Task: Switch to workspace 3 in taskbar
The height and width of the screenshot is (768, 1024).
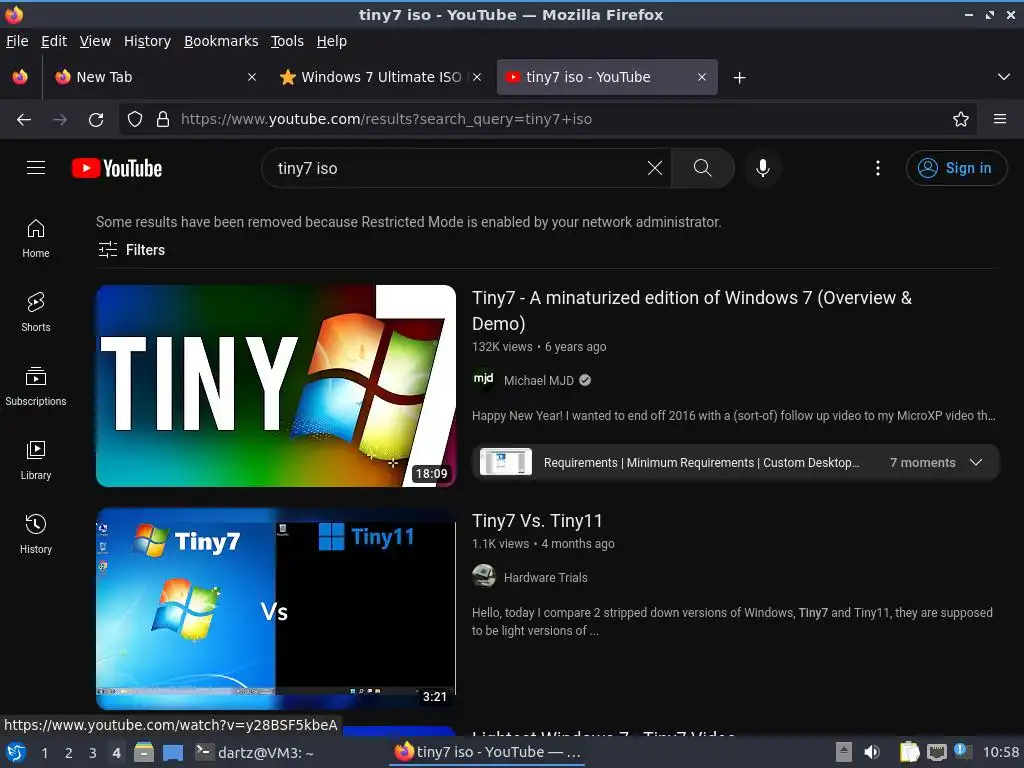Action: pos(93,752)
